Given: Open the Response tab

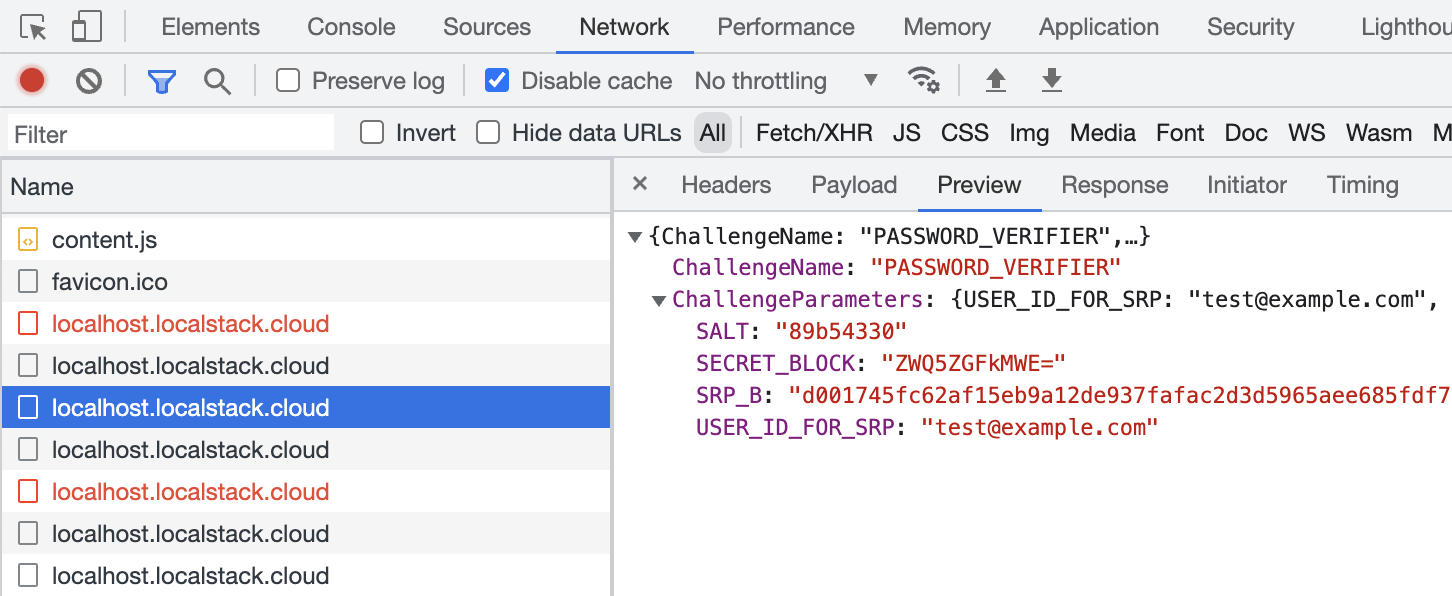Looking at the screenshot, I should [x=1114, y=185].
